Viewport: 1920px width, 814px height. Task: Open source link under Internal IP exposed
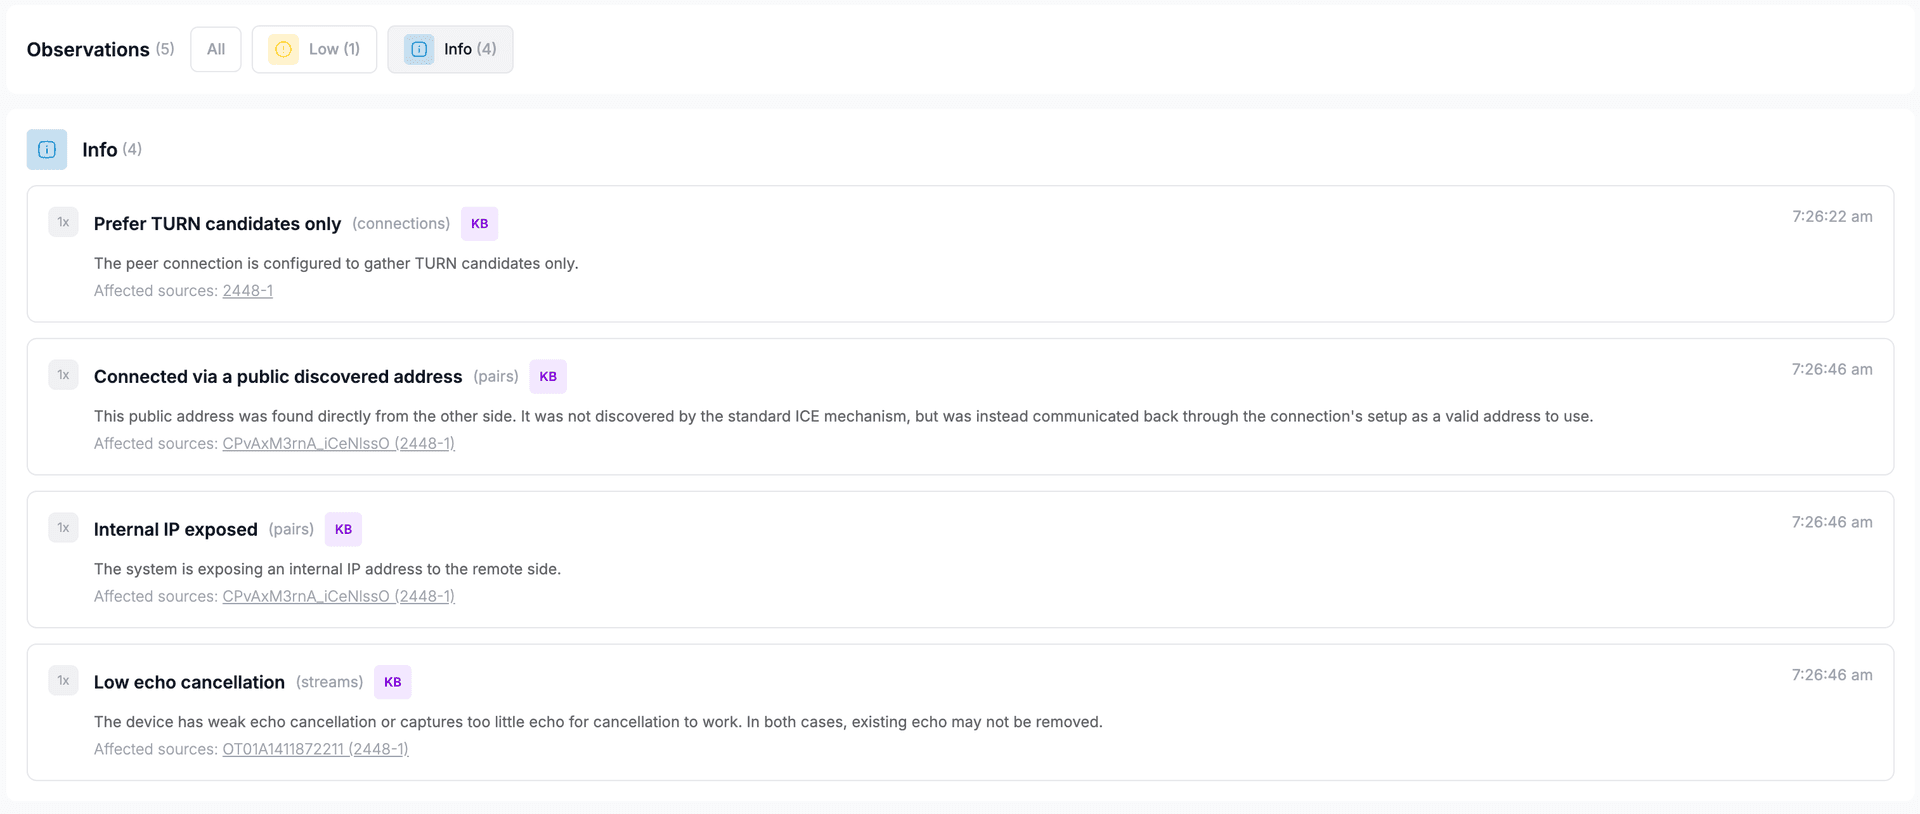(x=338, y=597)
